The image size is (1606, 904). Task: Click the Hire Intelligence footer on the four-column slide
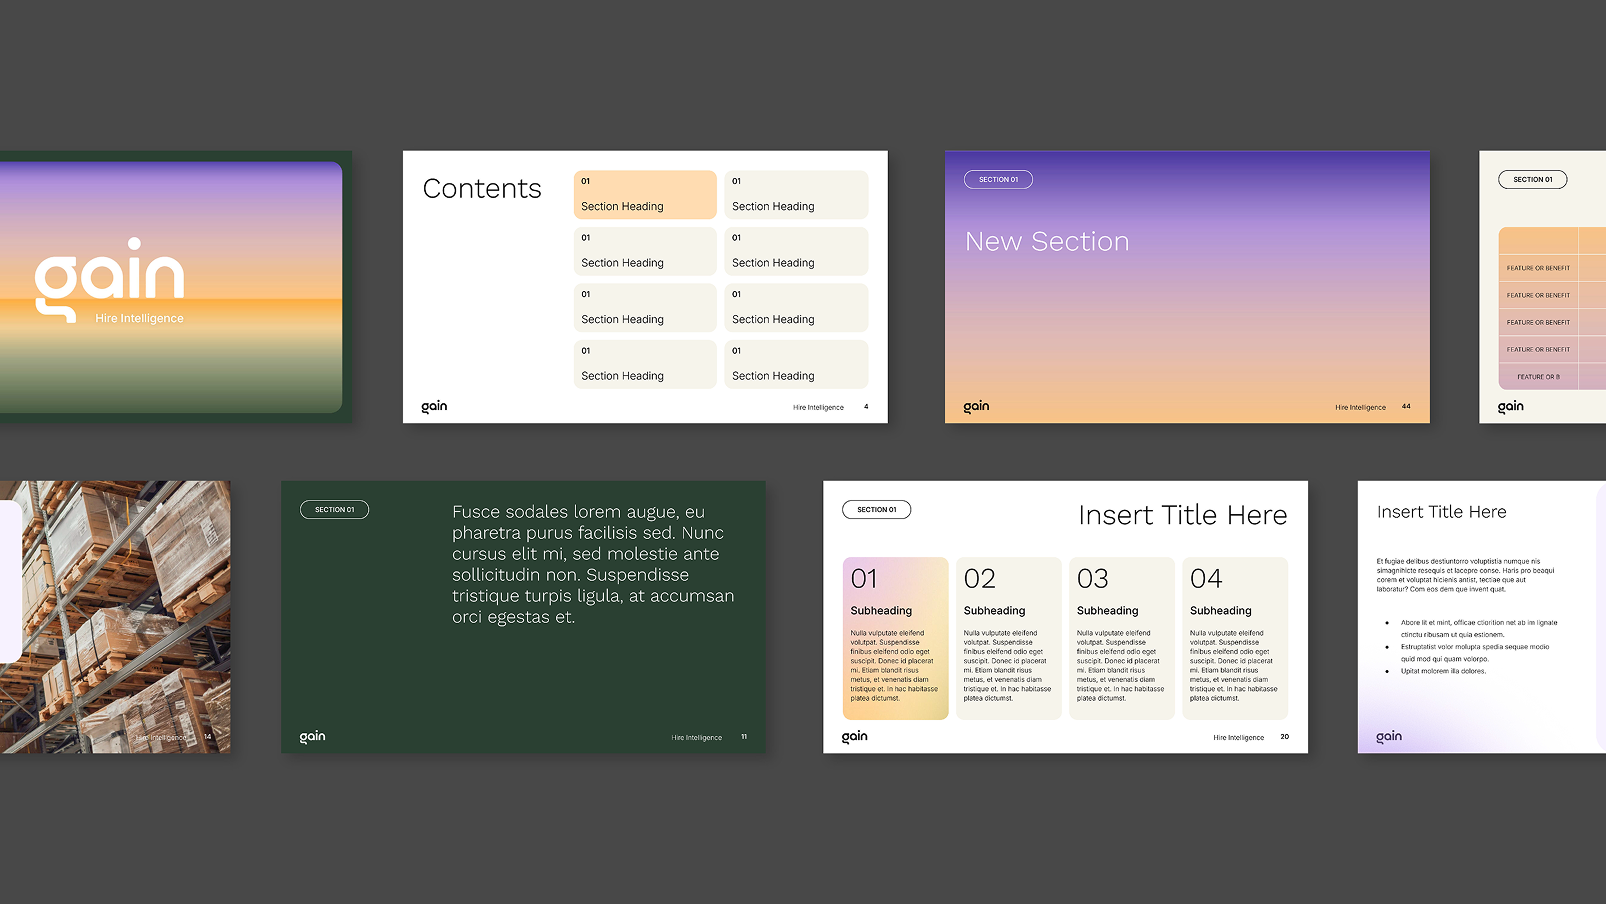pyautogui.click(x=1239, y=737)
